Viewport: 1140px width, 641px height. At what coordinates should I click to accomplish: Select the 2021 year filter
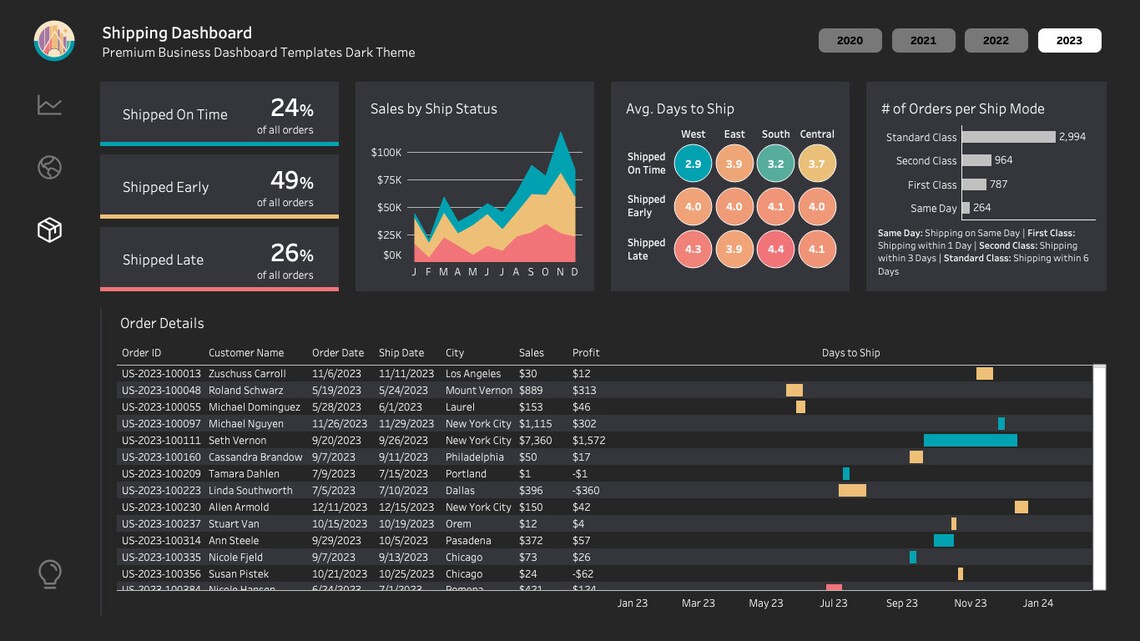923,41
